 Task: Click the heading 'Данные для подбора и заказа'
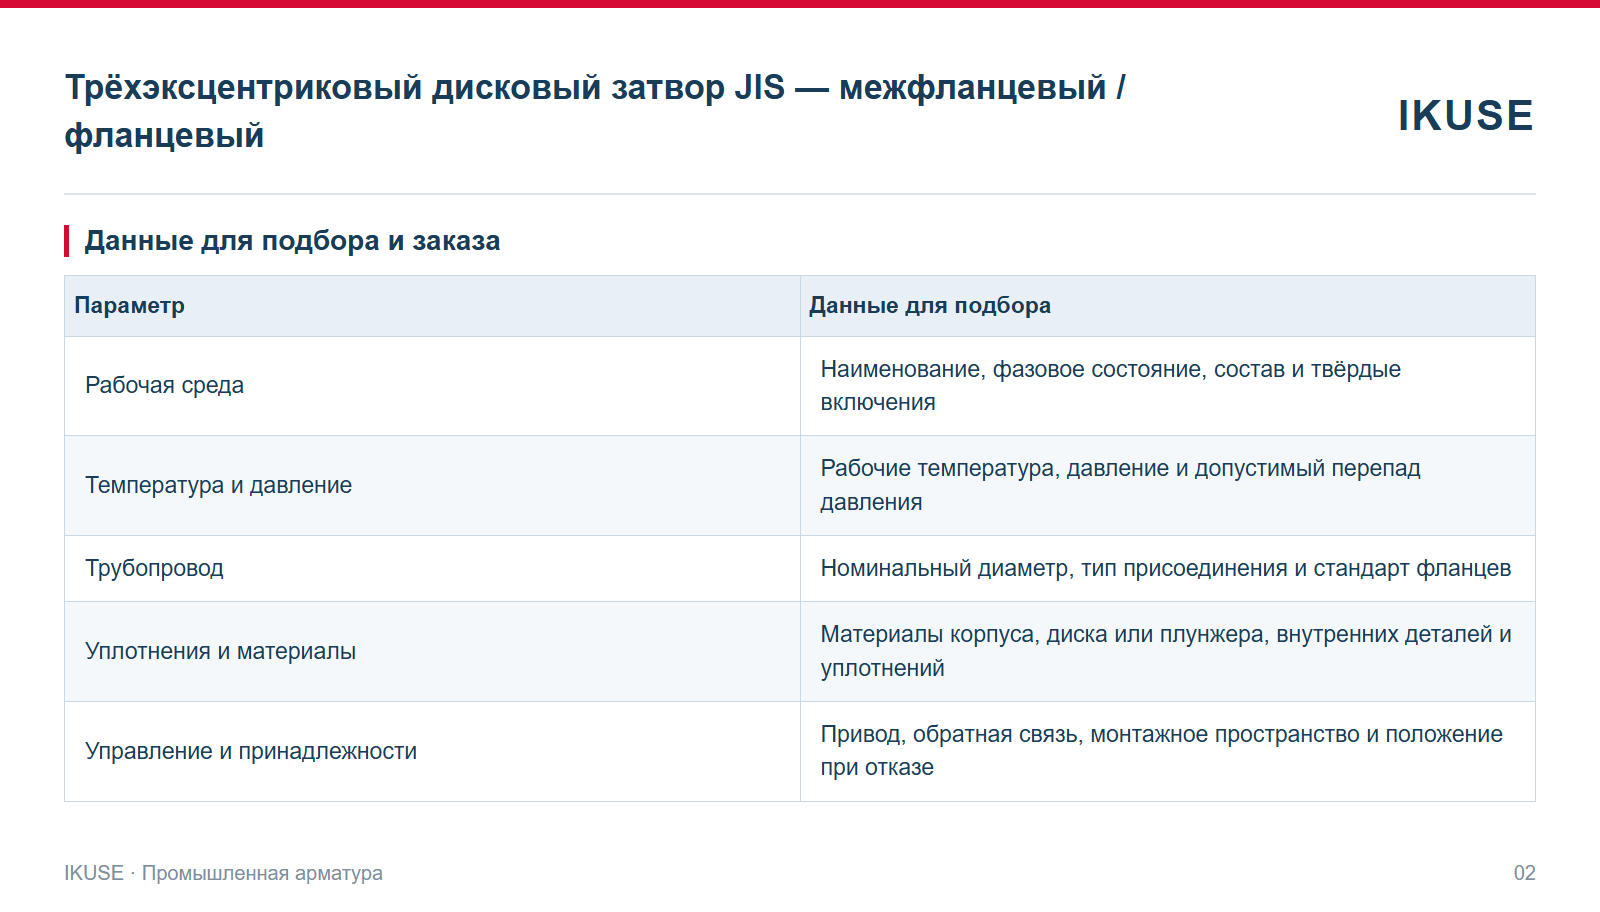292,241
